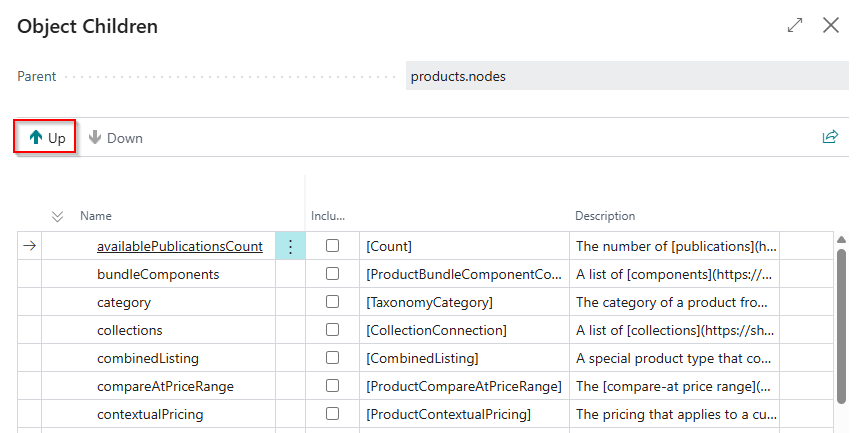Click the Inclu... column header
This screenshot has width=859, height=433.
328,216
